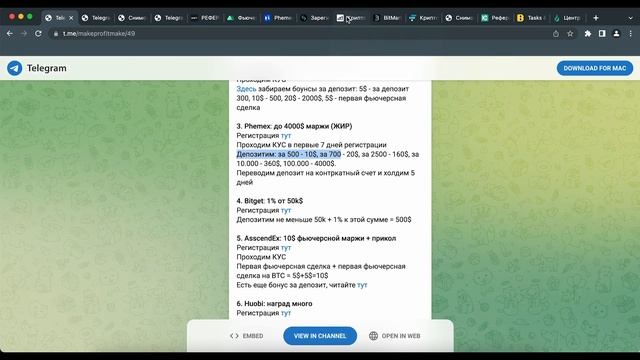Open a new browser tab with plus
The width and height of the screenshot is (640, 360).
pyautogui.click(x=596, y=18)
